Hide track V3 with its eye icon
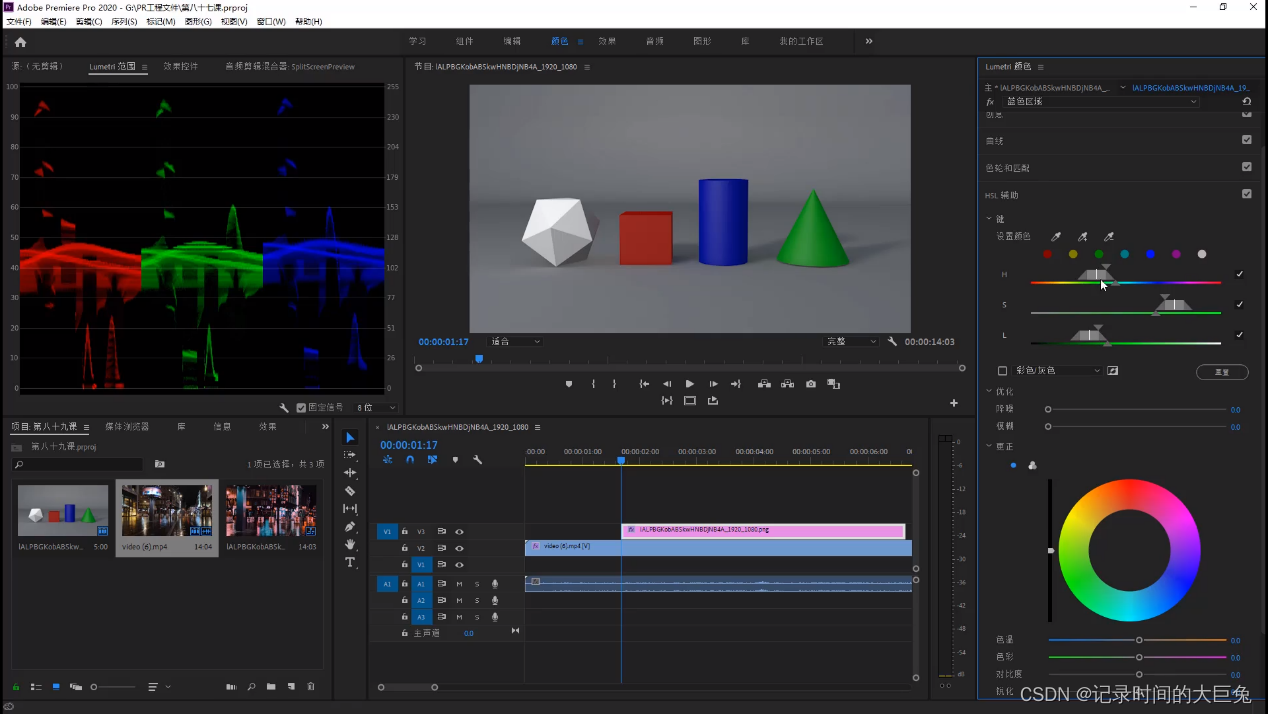 pyautogui.click(x=459, y=532)
